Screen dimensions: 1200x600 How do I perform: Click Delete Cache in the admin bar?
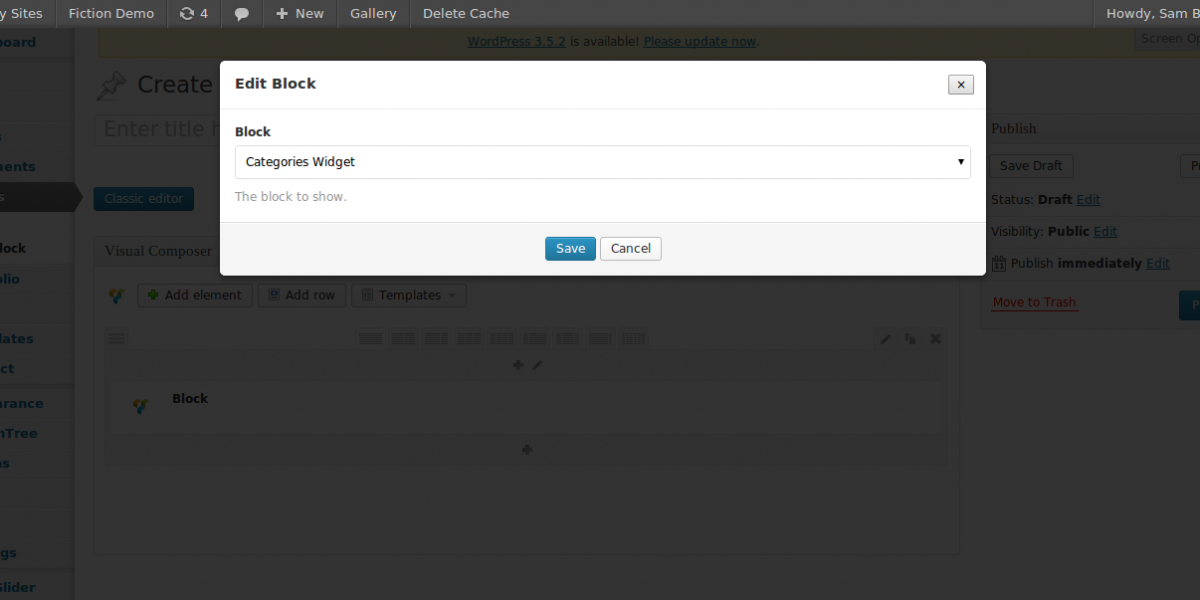[466, 14]
